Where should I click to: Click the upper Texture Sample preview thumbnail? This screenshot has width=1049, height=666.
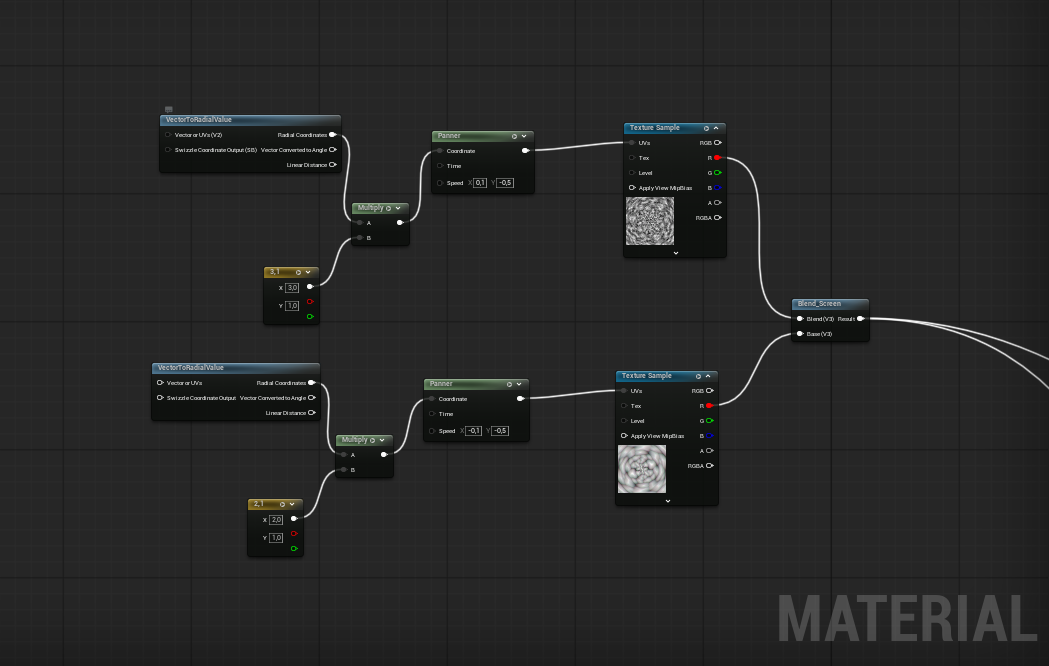coord(650,221)
